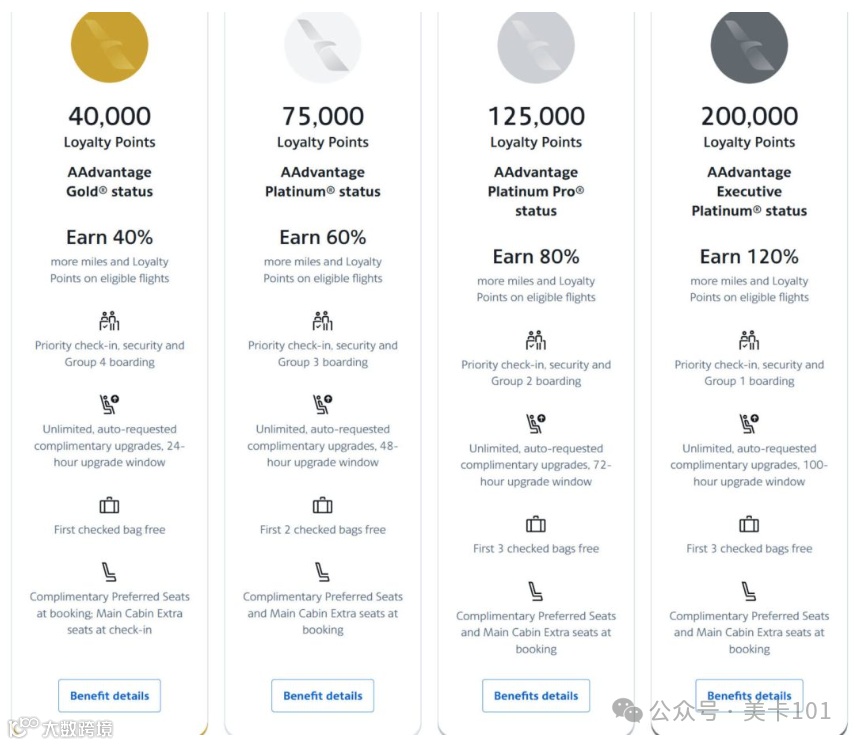Open Benefits details for Platinum Pro

[536, 696]
